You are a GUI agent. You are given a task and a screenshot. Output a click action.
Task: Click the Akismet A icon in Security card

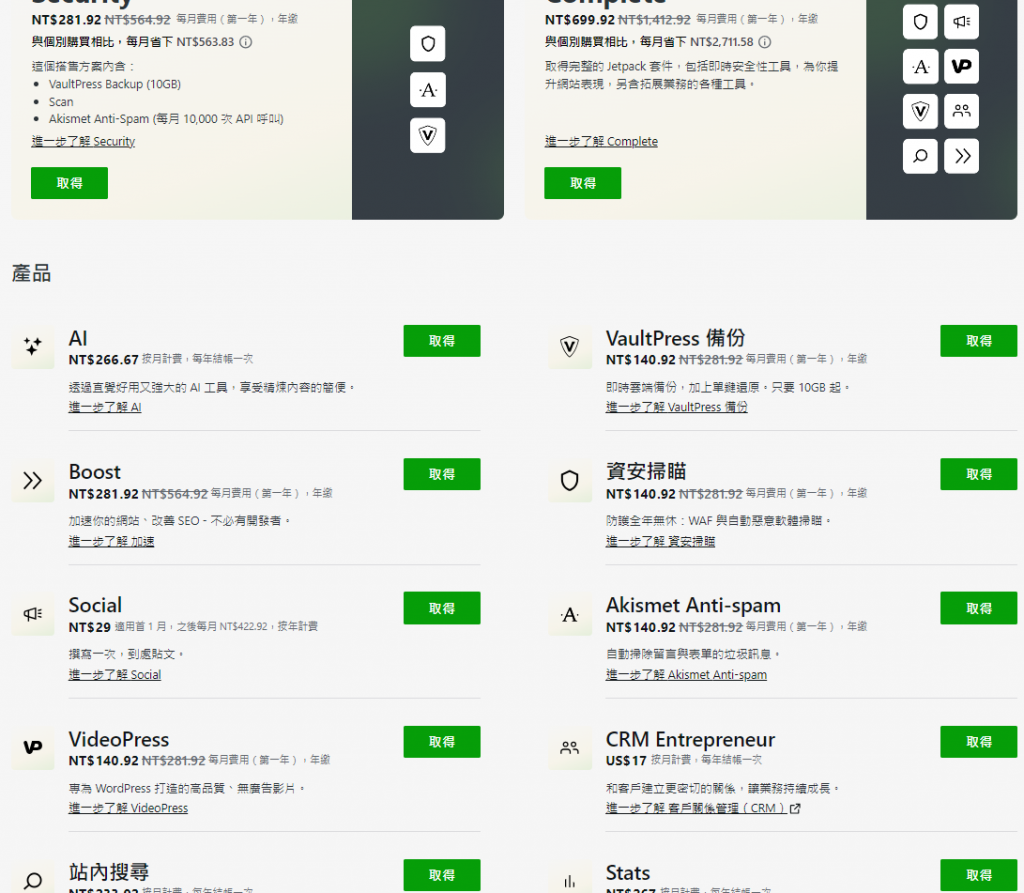tap(428, 89)
